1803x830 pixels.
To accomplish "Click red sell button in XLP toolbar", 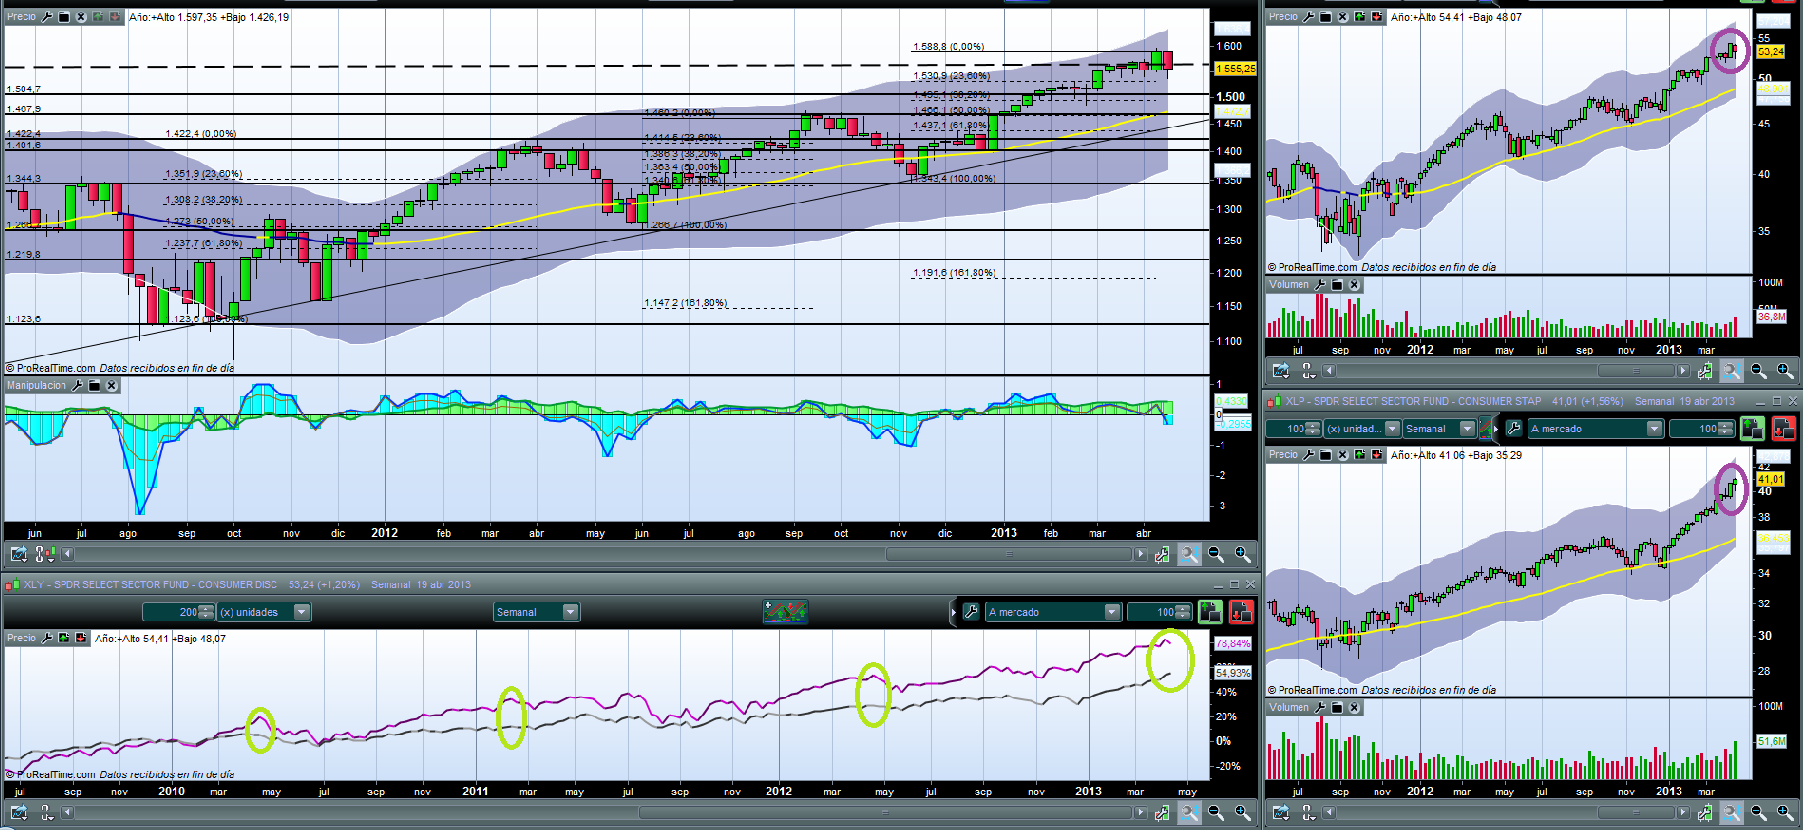I will [x=1783, y=429].
